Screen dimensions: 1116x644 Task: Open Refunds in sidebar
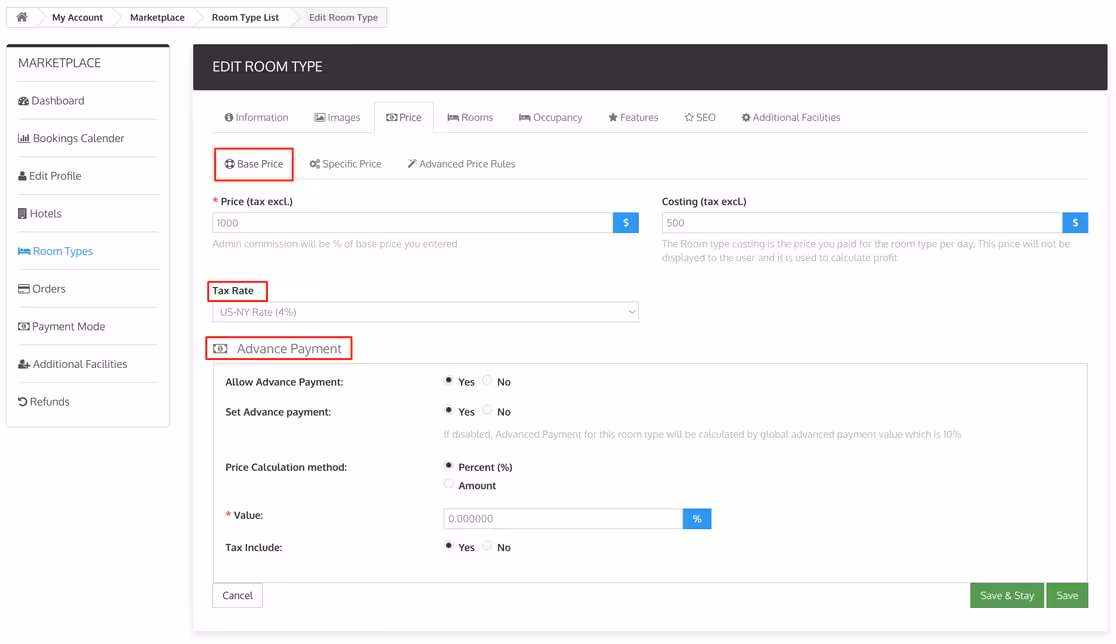pos(43,401)
